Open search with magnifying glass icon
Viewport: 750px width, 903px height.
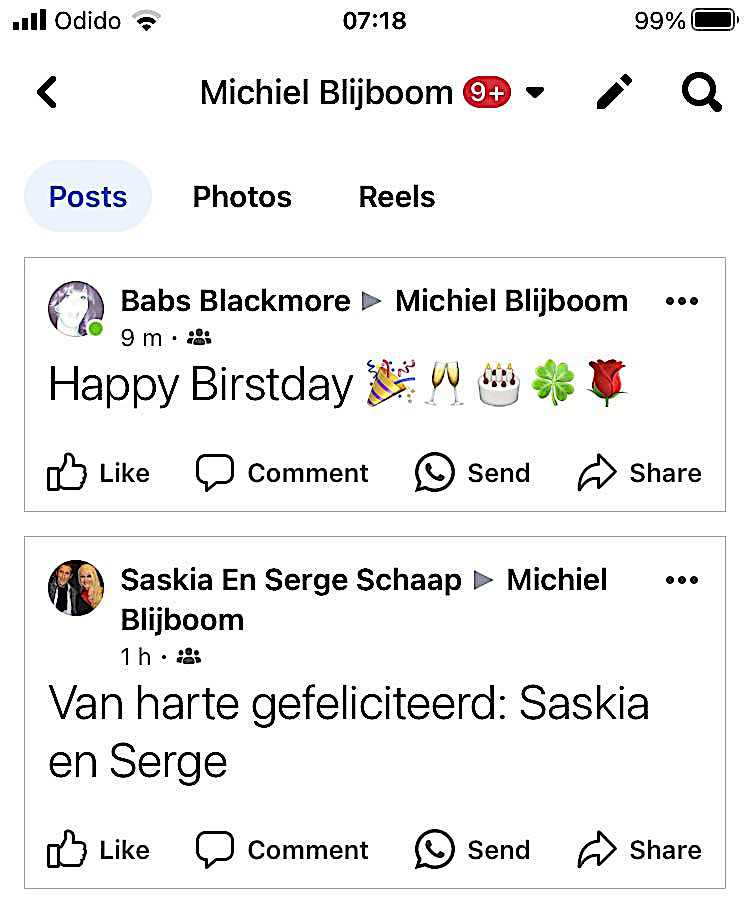click(x=701, y=93)
